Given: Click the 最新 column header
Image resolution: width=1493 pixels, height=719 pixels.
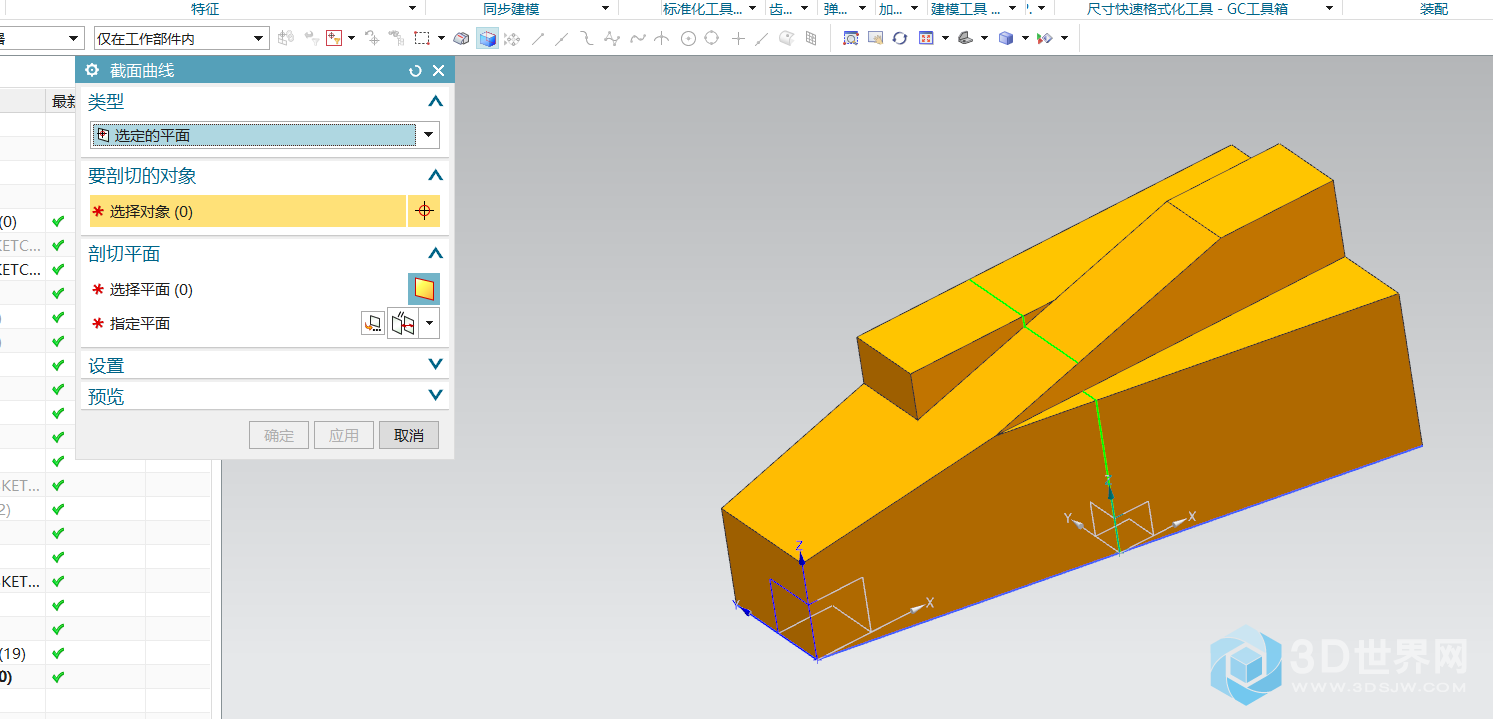Looking at the screenshot, I should point(63,101).
